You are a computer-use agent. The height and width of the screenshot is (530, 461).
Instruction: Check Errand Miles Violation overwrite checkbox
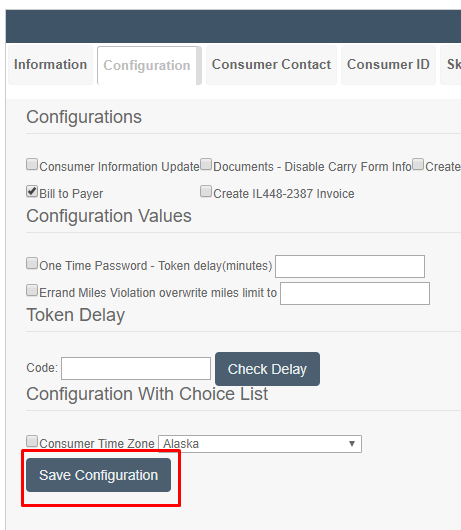(32, 290)
